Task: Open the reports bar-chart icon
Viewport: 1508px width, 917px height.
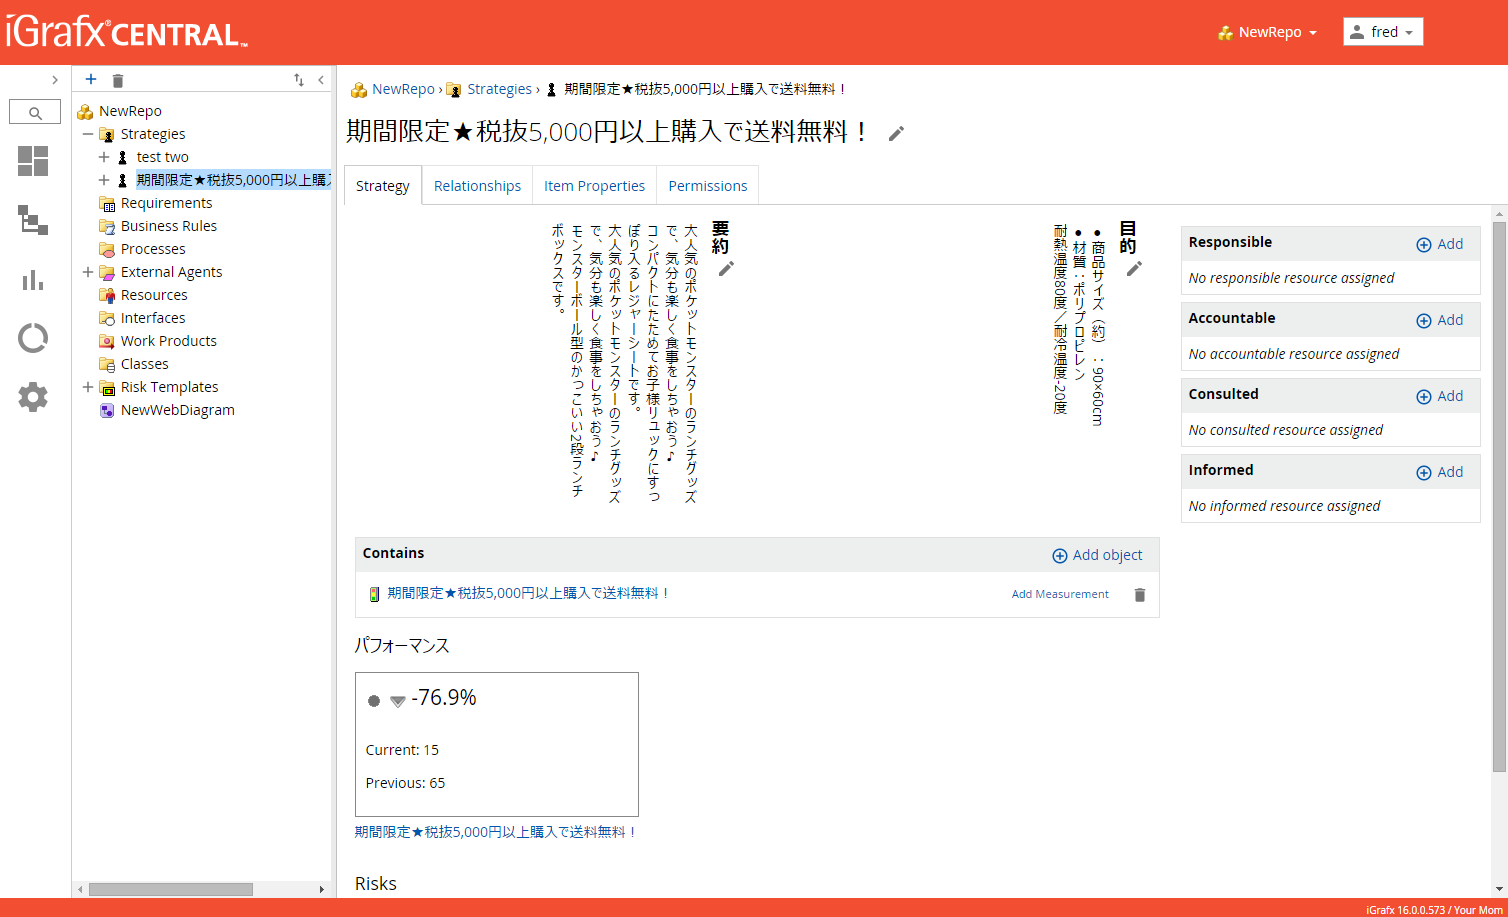Action: coord(33,281)
